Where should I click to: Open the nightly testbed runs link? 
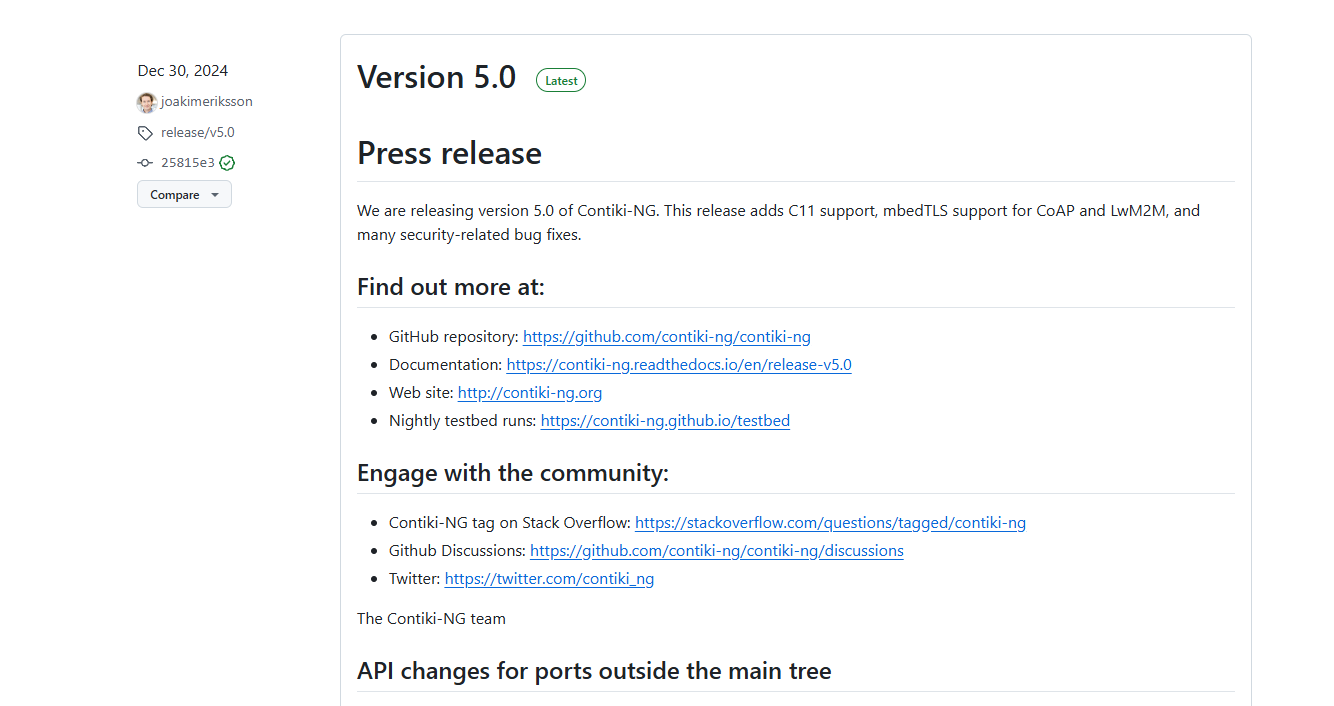click(x=665, y=421)
